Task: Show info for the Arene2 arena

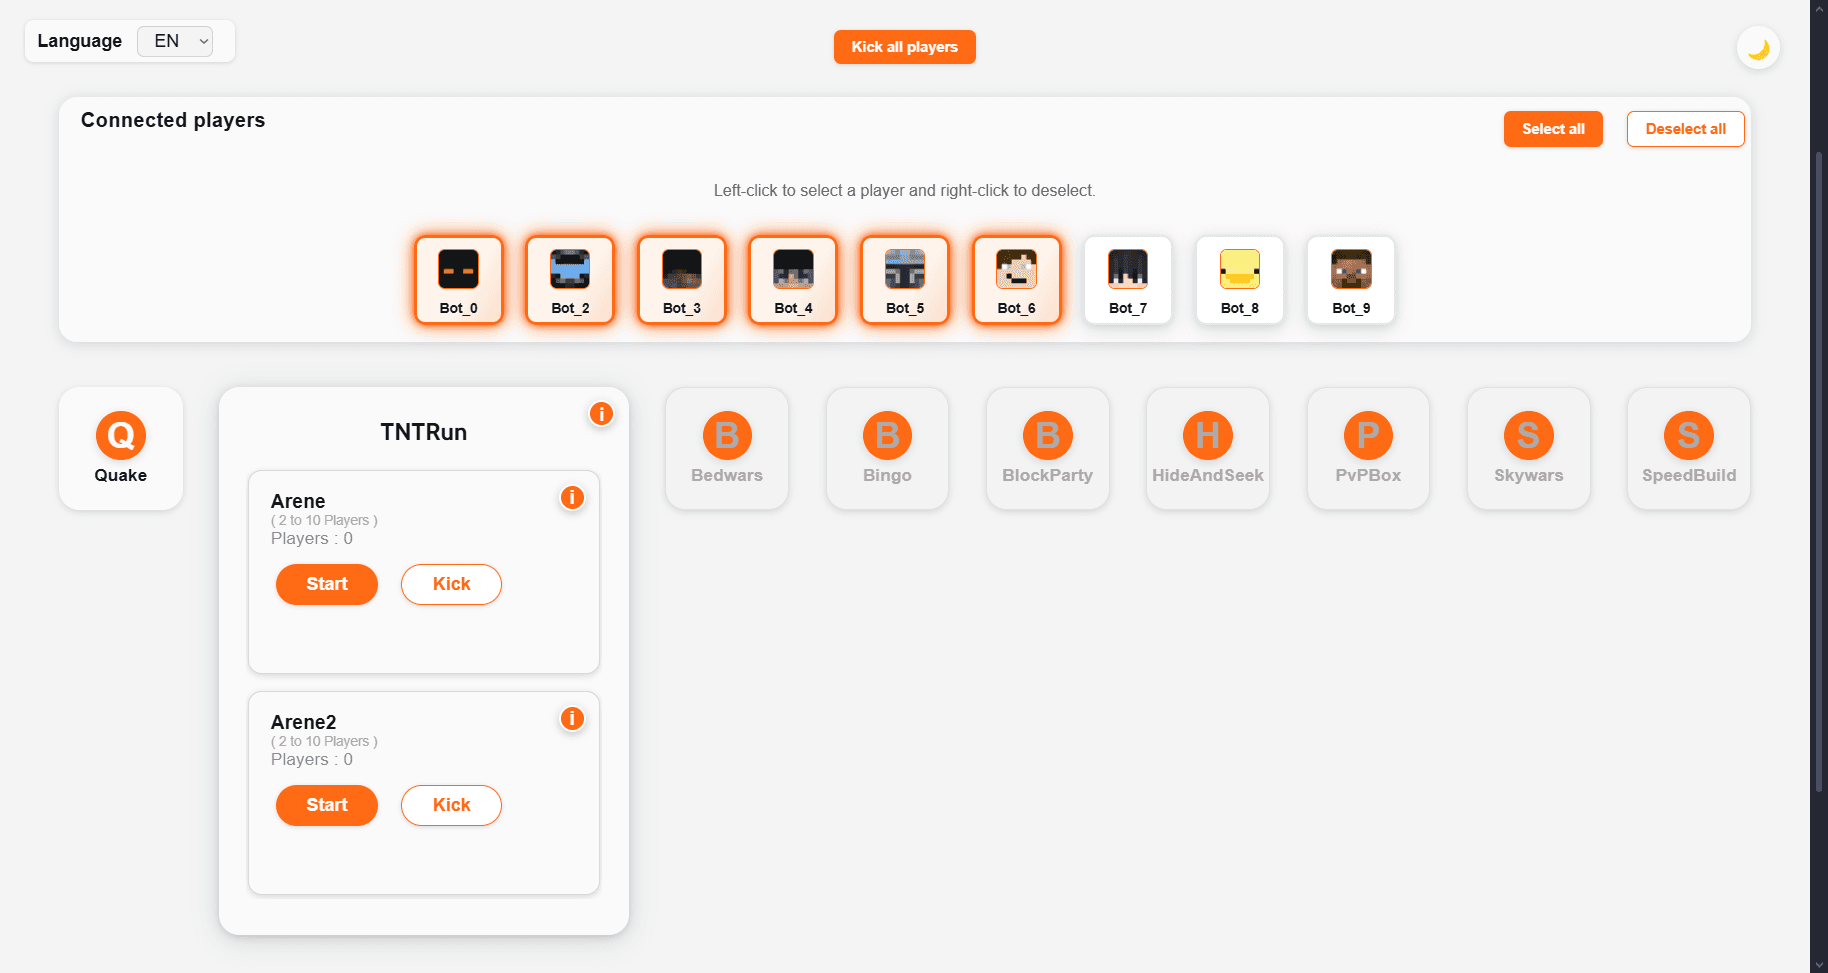Action: [571, 718]
